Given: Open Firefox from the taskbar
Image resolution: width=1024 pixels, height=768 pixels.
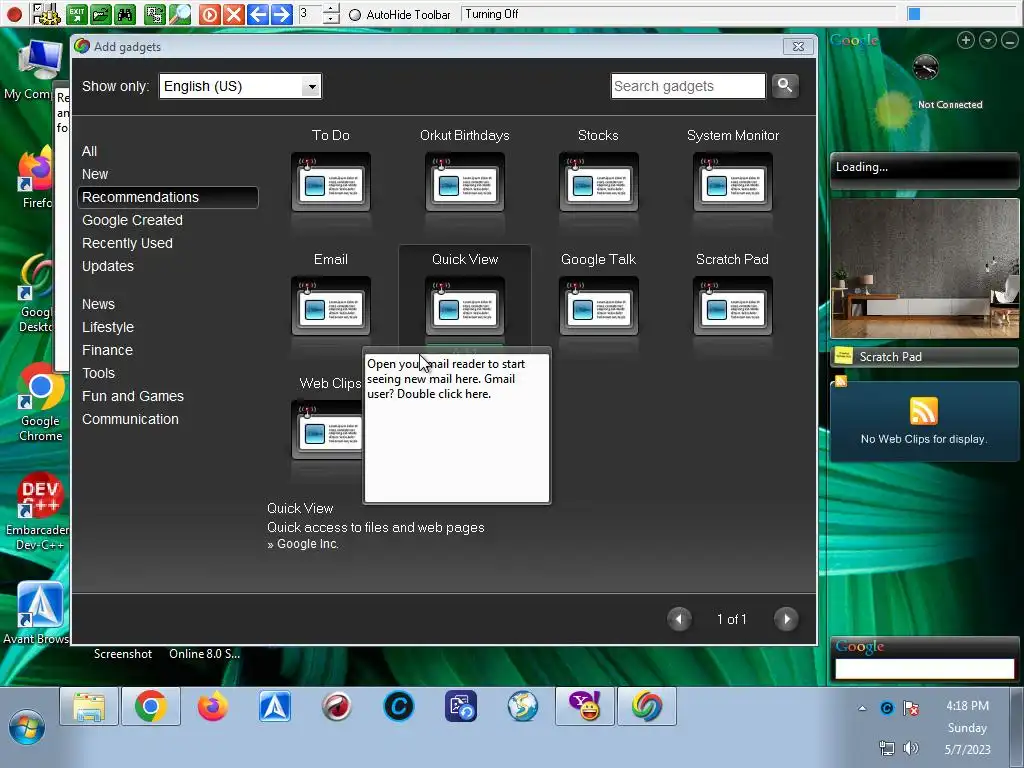Looking at the screenshot, I should click(x=213, y=707).
